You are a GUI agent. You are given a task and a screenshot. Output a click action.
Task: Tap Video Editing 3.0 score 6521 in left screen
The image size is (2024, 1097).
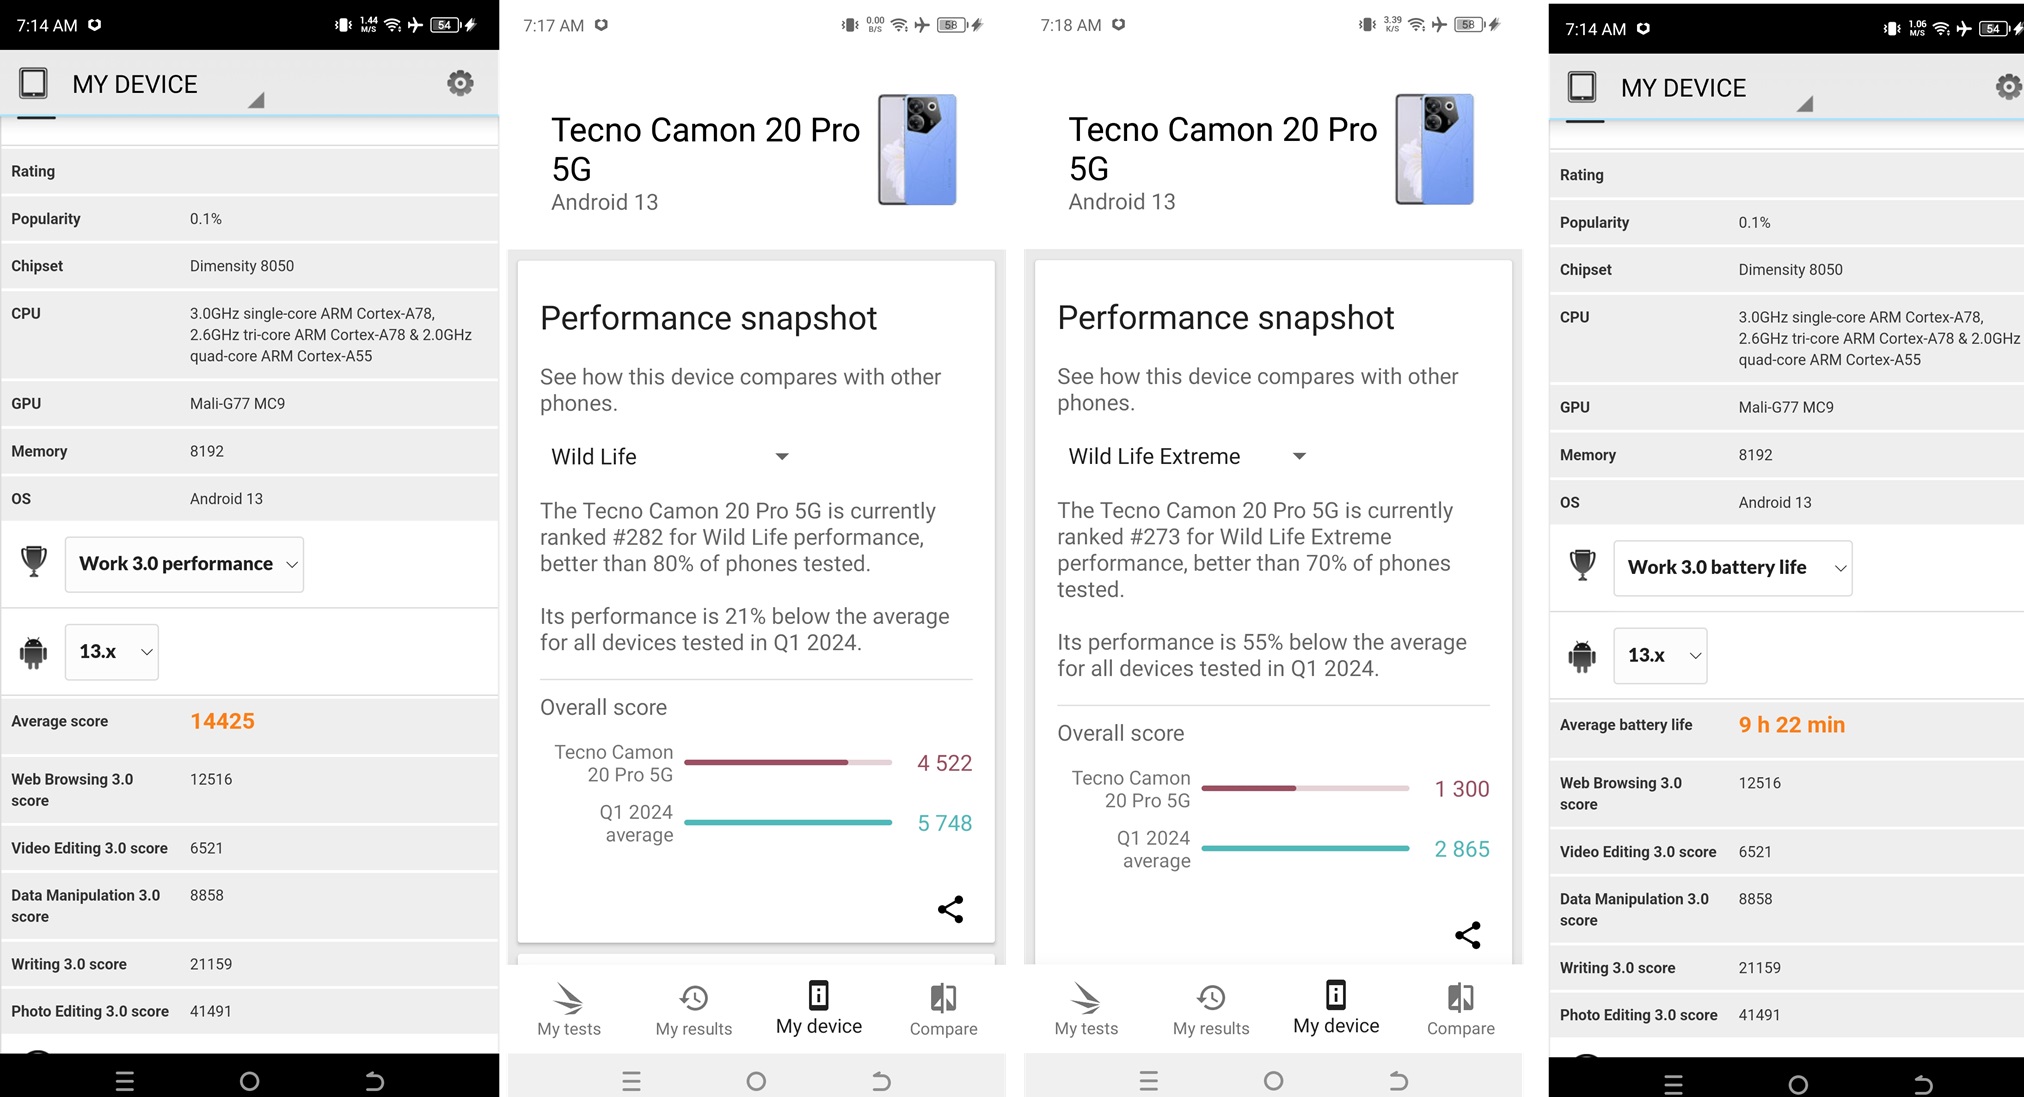pyautogui.click(x=250, y=848)
